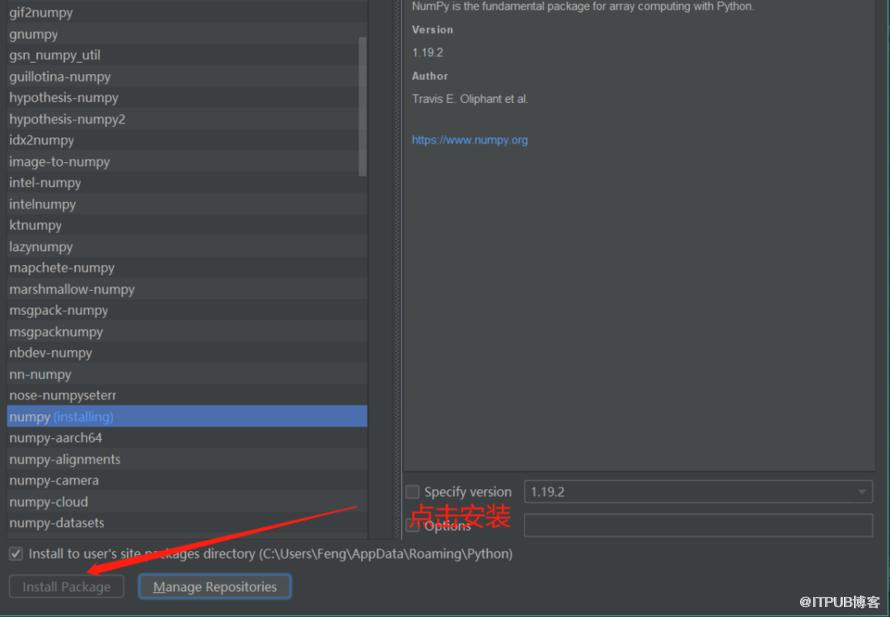Click the package list scrollbar
Screen dimensions: 890x617
click(x=362, y=107)
